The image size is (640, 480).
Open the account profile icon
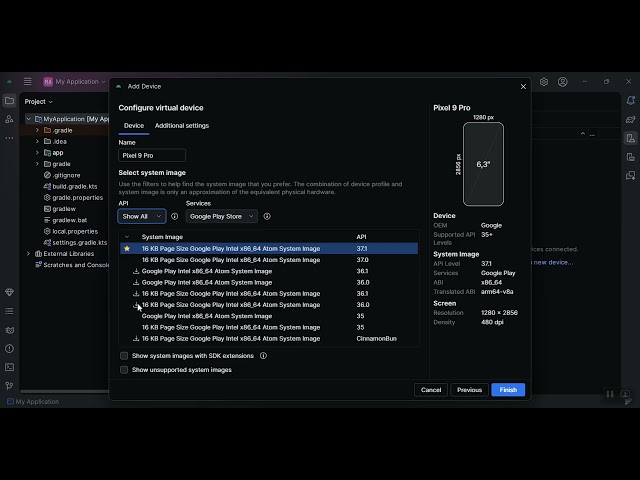(562, 82)
